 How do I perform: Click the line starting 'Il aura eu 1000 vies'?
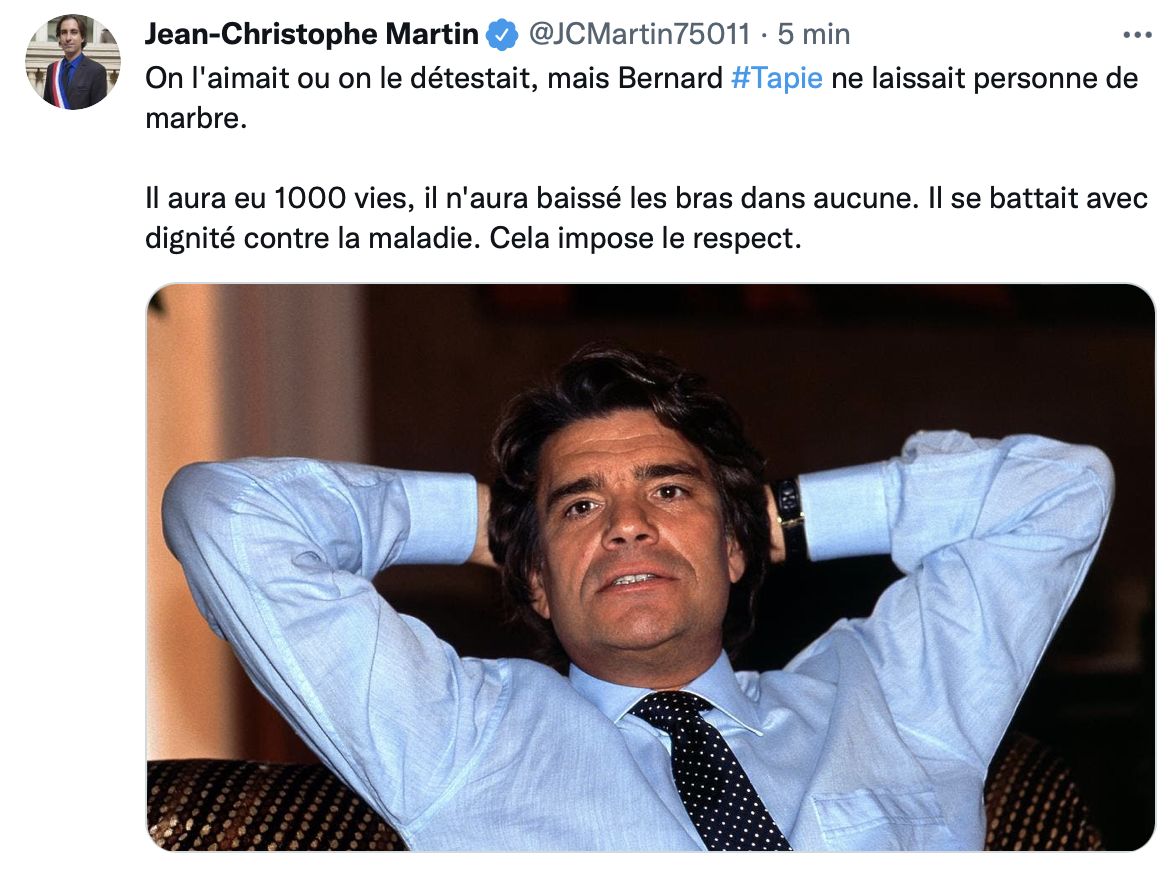tap(646, 198)
